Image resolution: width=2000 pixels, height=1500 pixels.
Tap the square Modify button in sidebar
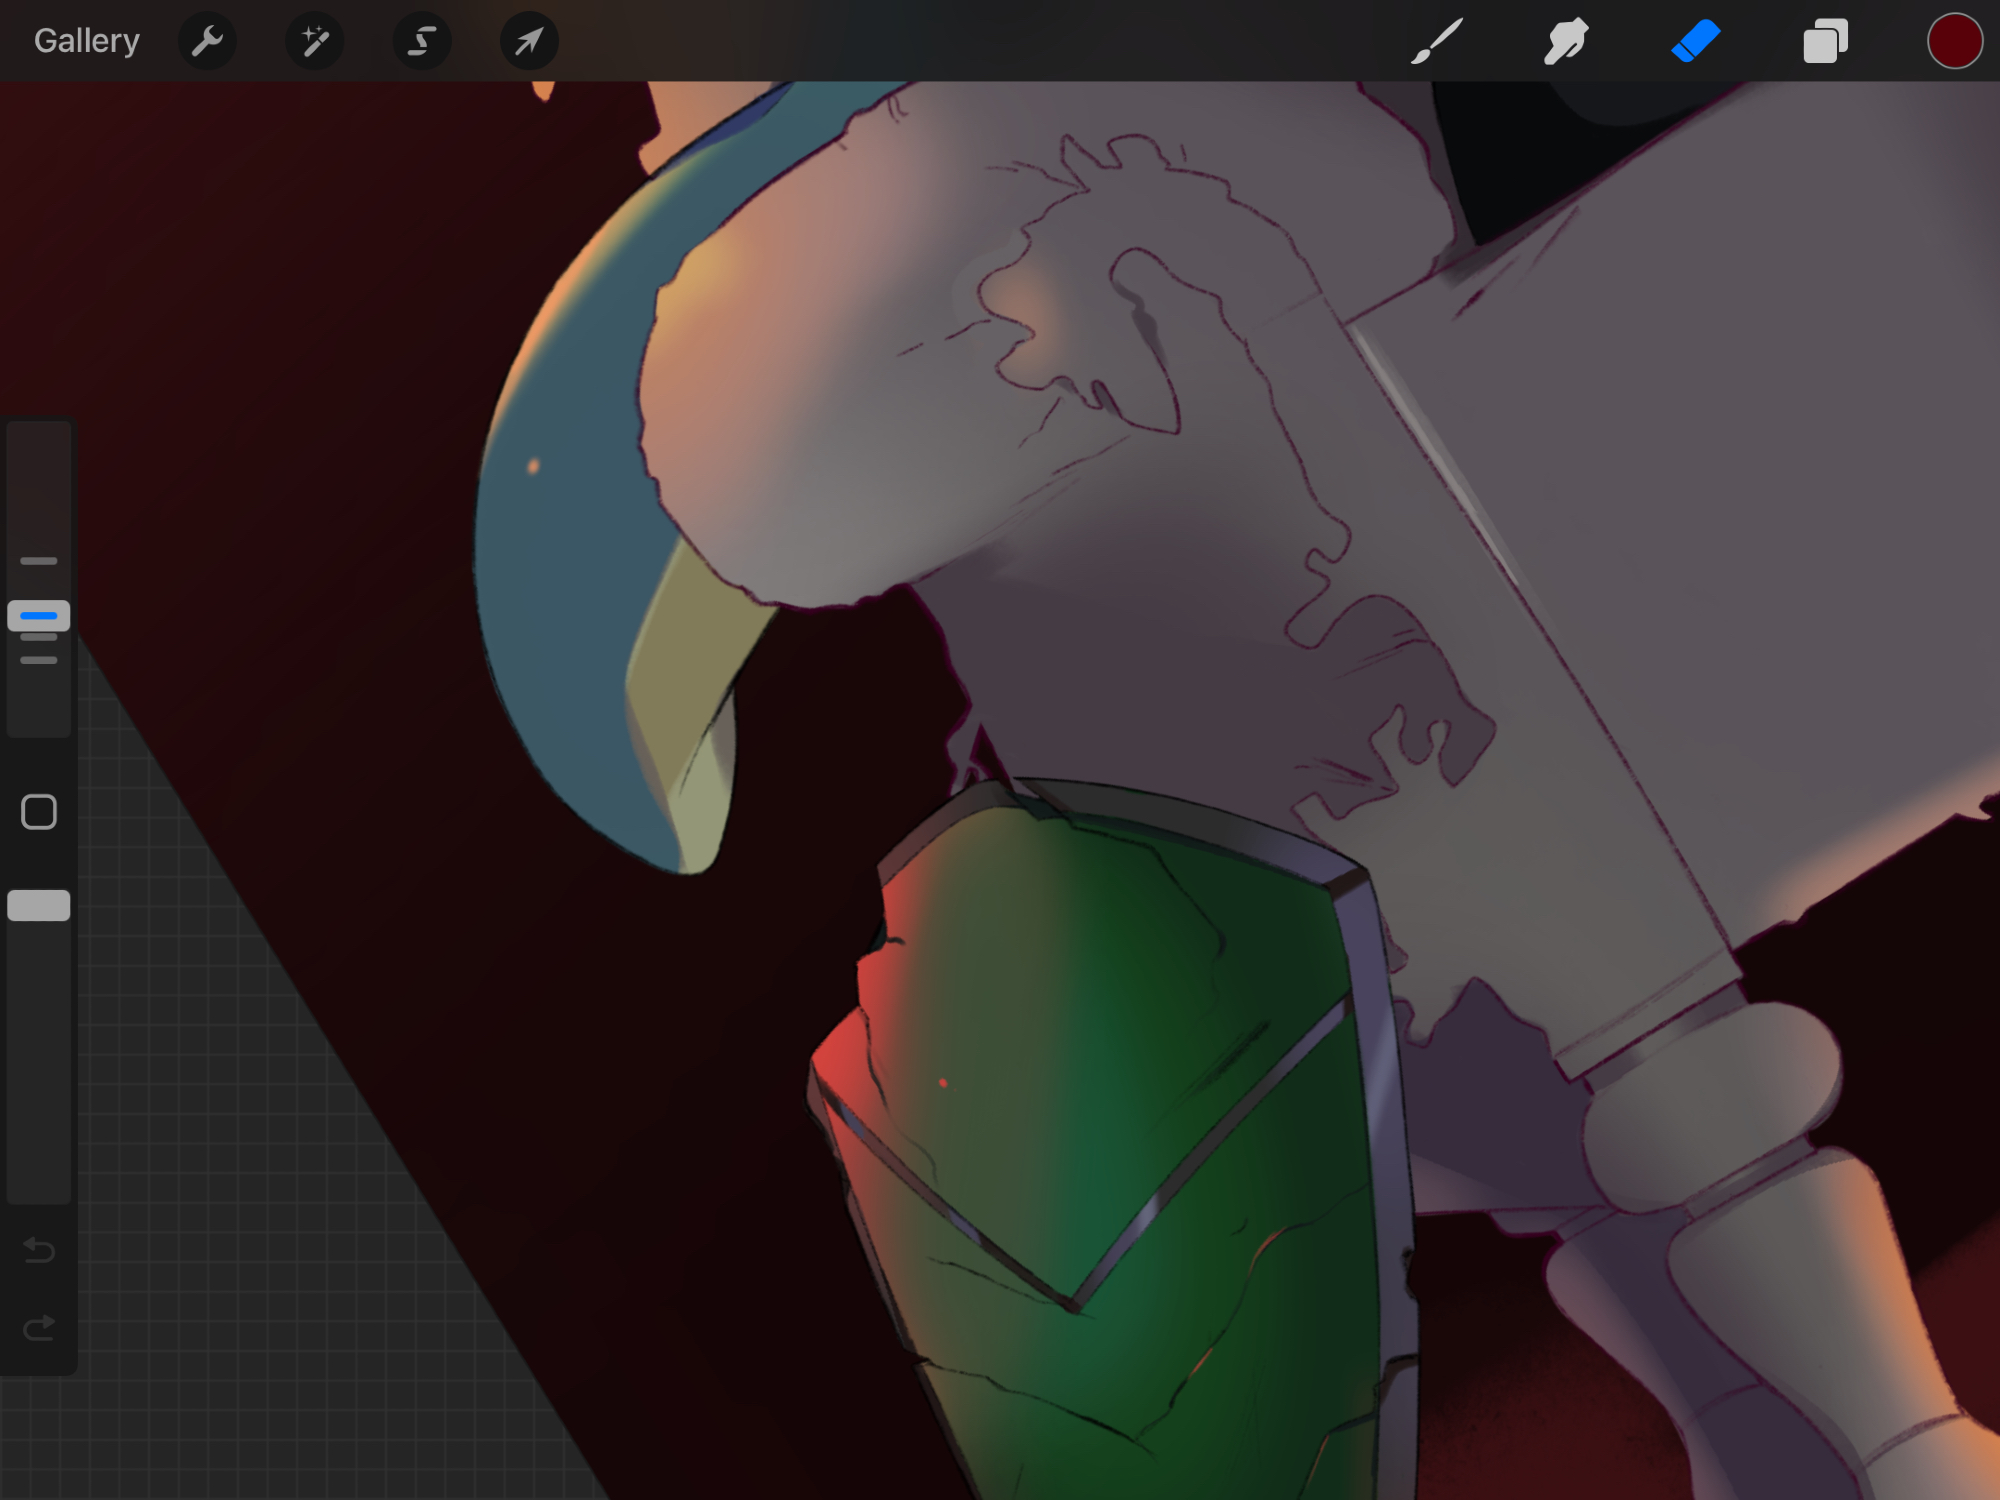(x=39, y=812)
